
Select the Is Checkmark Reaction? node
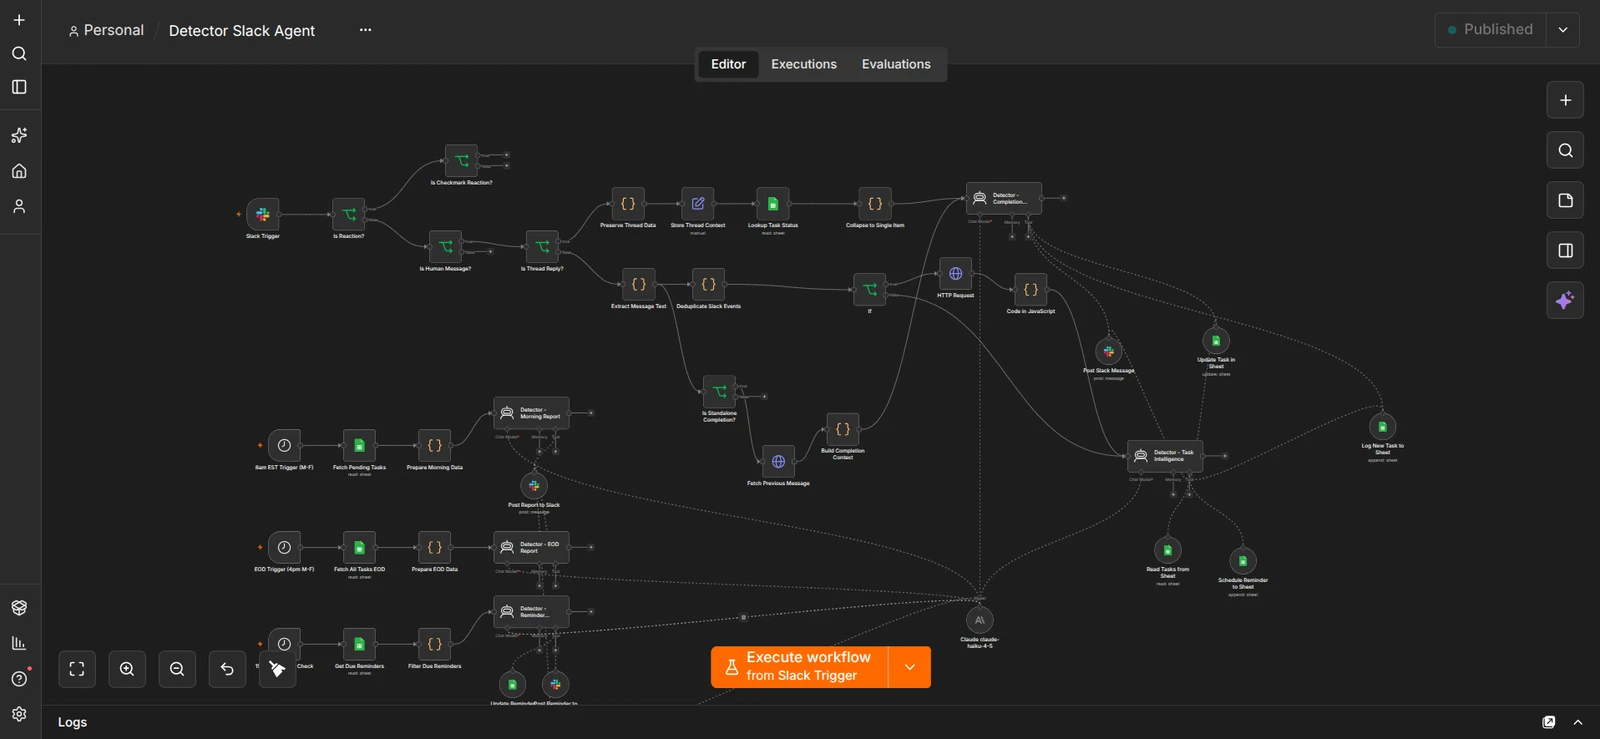coord(461,160)
